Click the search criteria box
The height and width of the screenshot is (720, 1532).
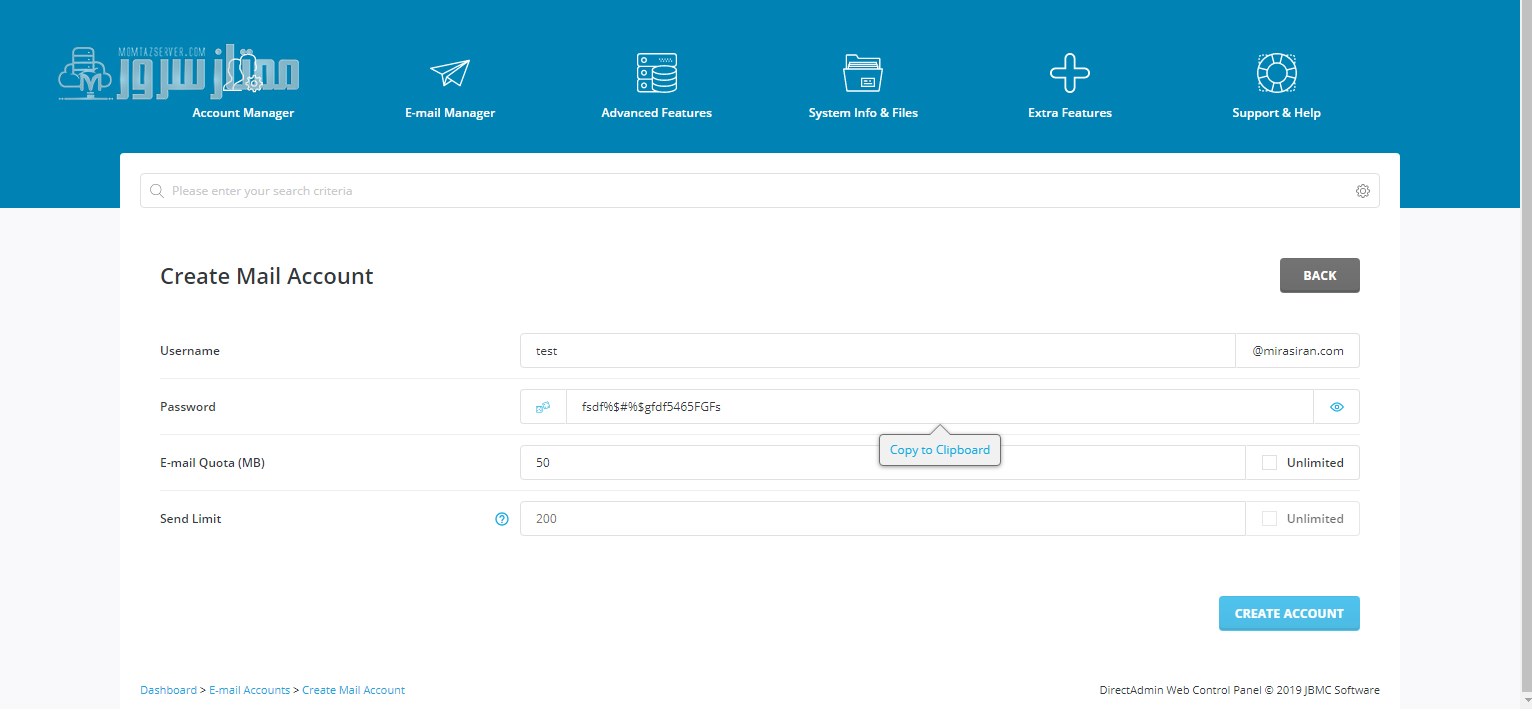(x=760, y=191)
